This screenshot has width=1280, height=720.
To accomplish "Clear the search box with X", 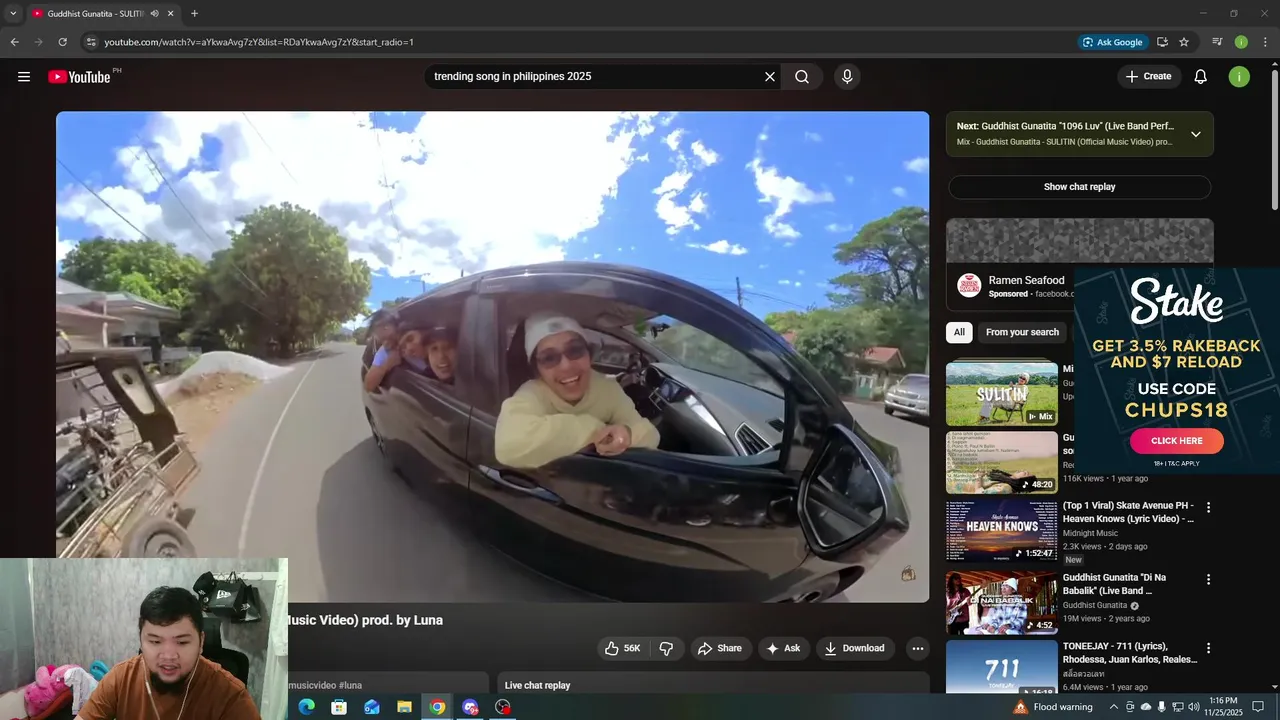I will (x=770, y=77).
